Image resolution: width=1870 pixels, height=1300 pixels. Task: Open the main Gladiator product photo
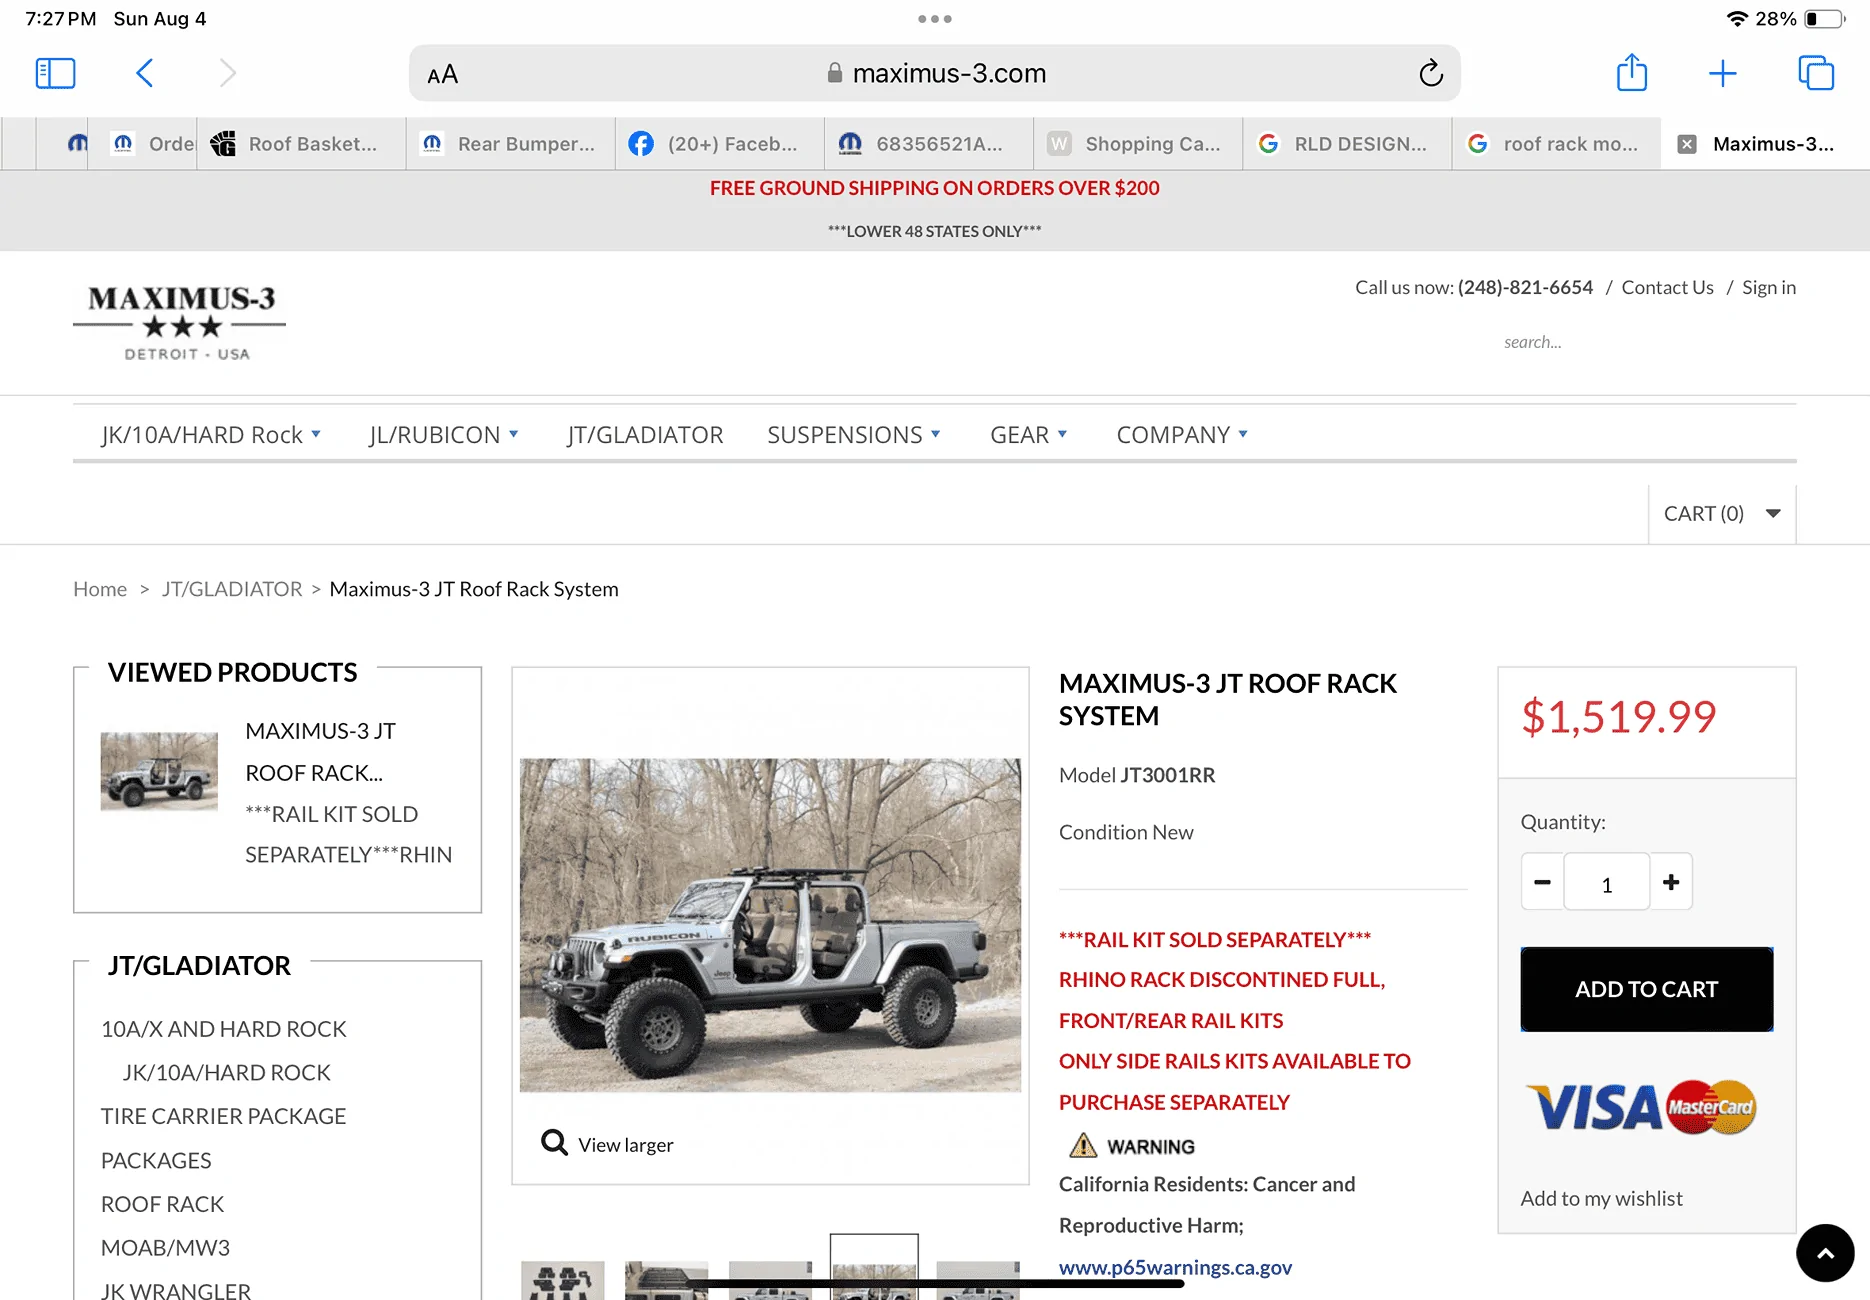770,925
